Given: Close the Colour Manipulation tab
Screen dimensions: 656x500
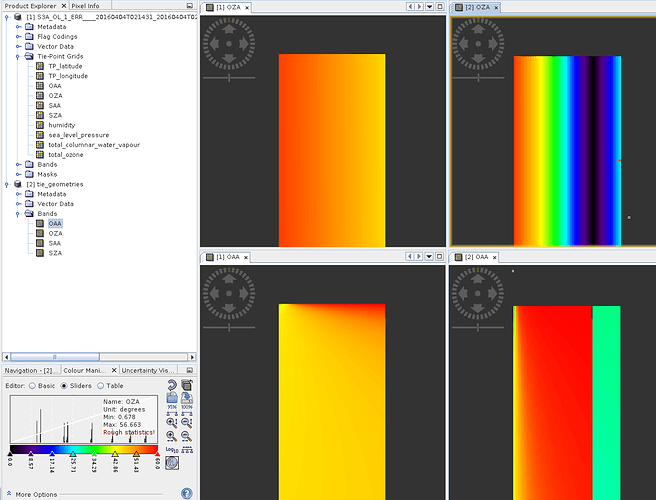Looking at the screenshot, I should pyautogui.click(x=112, y=371).
